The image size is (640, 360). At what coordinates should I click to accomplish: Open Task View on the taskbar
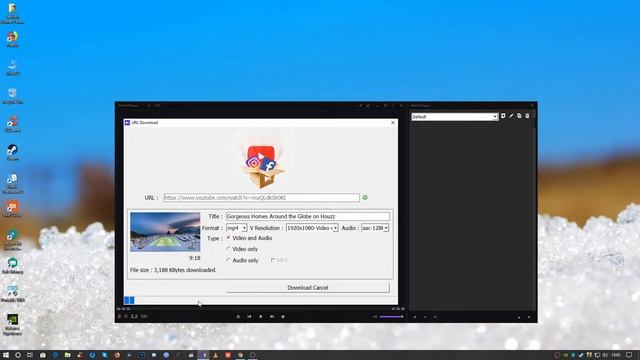point(30,355)
